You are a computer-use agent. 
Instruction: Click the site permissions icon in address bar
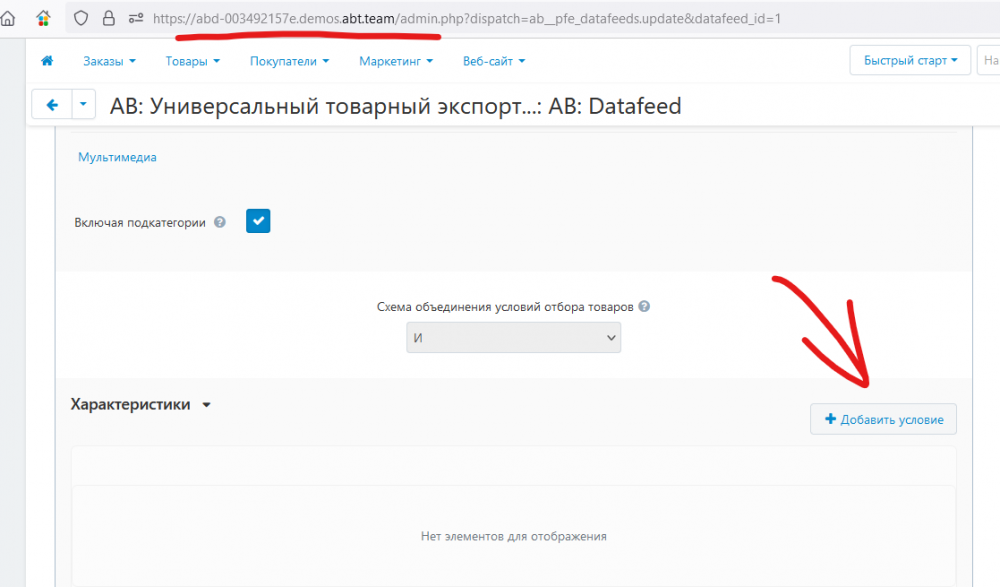(135, 18)
